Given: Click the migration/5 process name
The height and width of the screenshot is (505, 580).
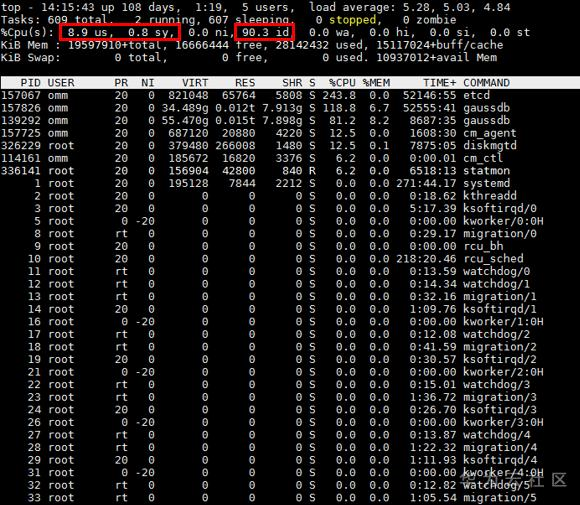Looking at the screenshot, I should [500, 498].
